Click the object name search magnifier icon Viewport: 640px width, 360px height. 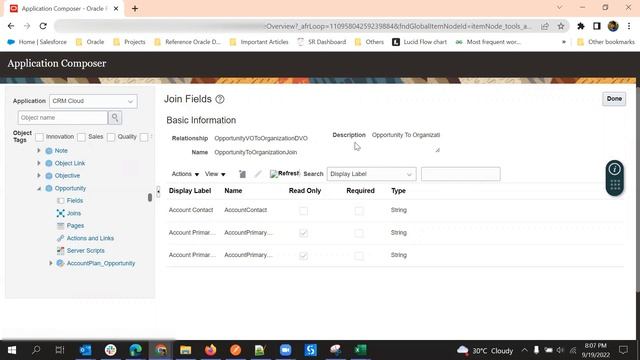[115, 118]
